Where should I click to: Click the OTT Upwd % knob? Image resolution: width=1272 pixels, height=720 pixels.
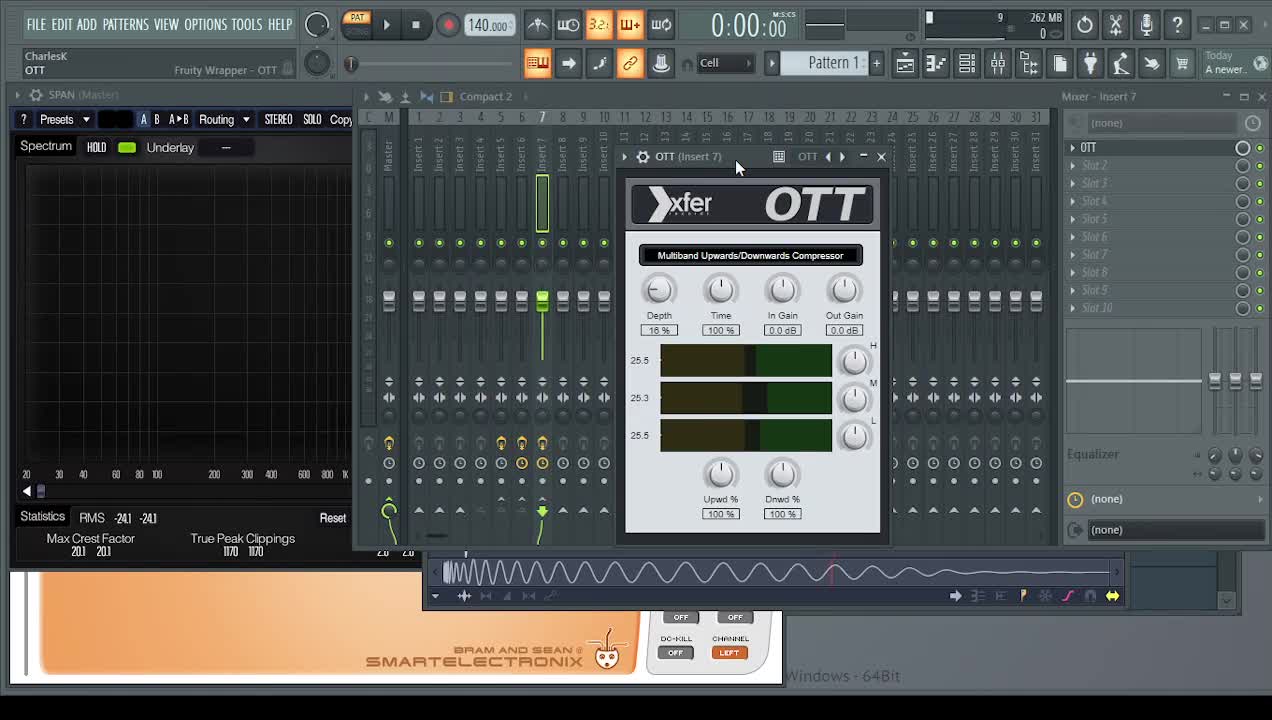pyautogui.click(x=721, y=474)
